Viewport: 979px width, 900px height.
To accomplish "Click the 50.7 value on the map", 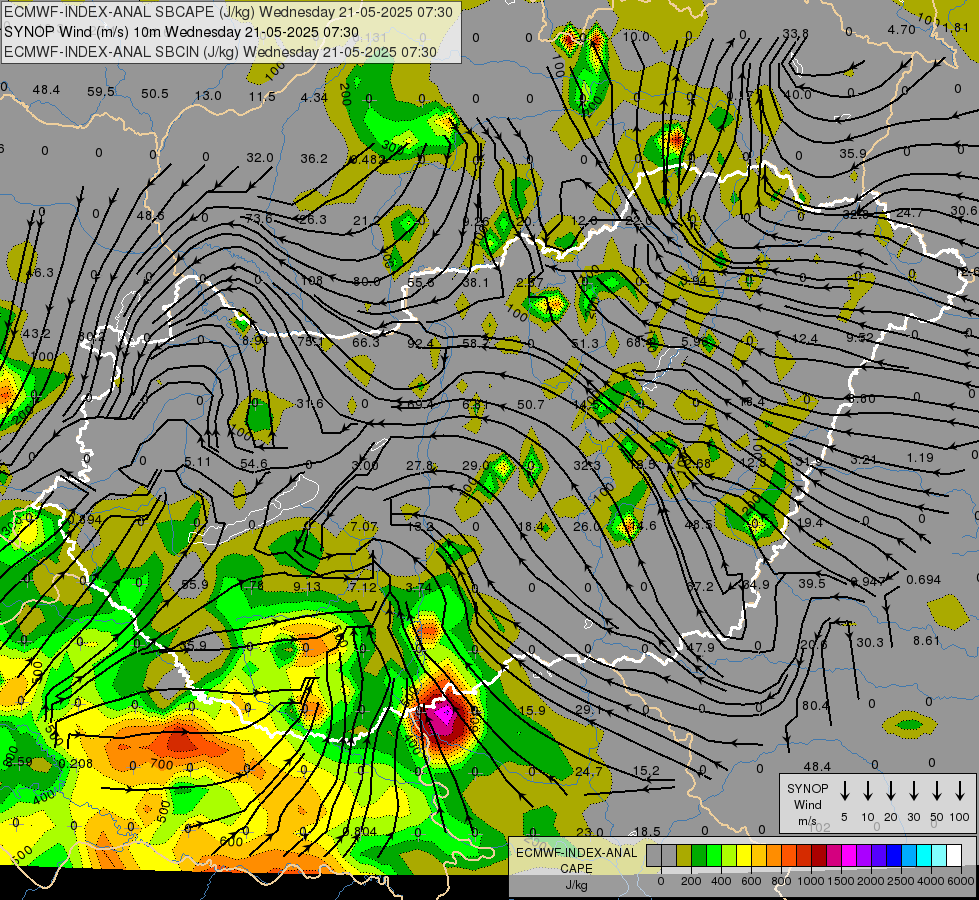I will (531, 405).
